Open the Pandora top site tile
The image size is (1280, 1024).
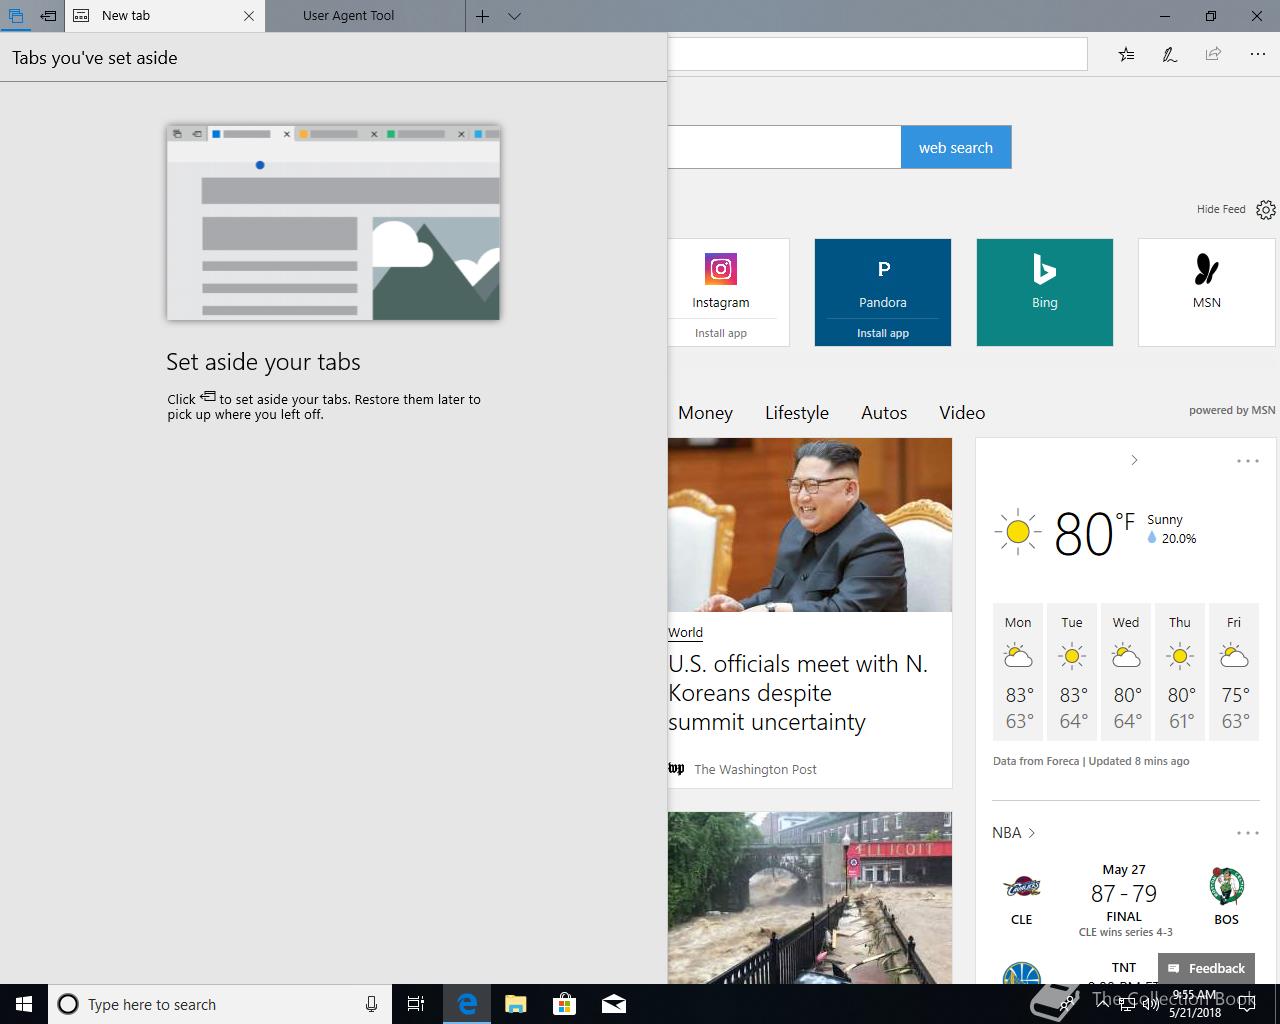click(883, 280)
